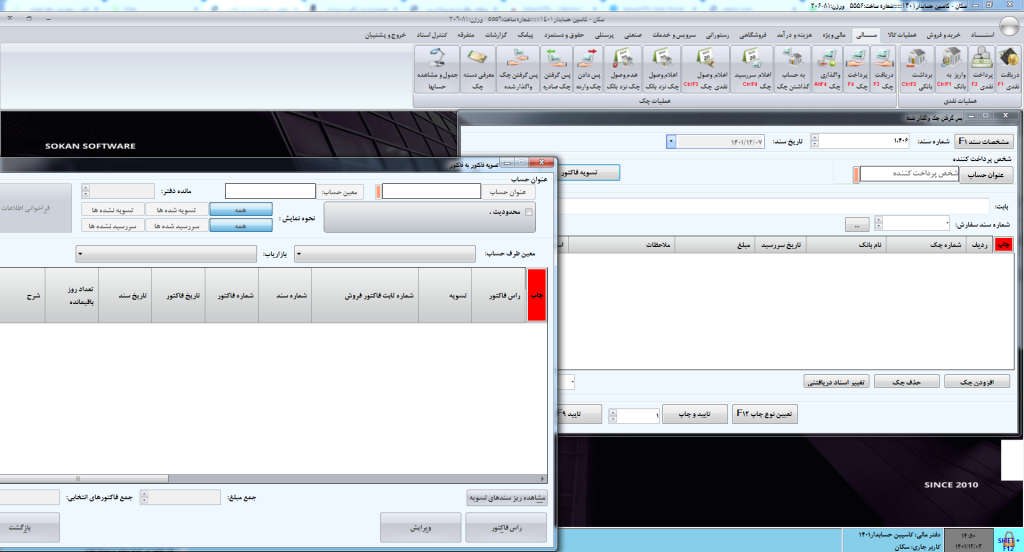The image size is (1024, 552).
Task: Open the اسناد ribbon tab
Action: (x=982, y=35)
